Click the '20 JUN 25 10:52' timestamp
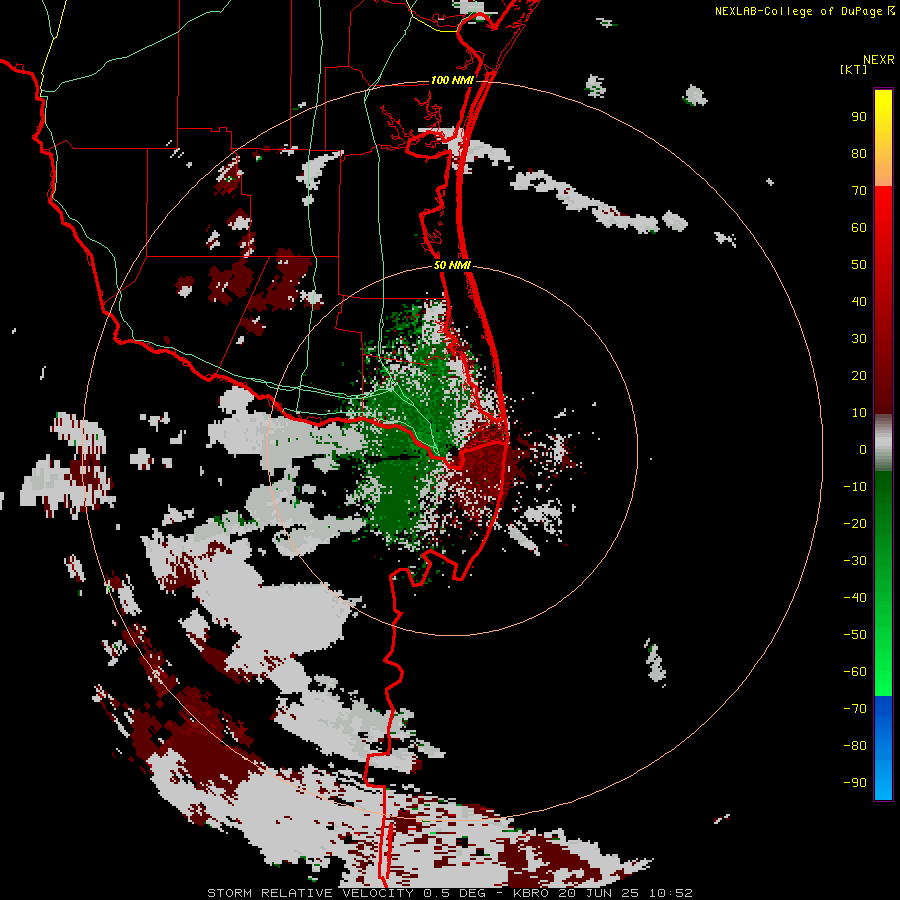The image size is (900, 900). pyautogui.click(x=626, y=893)
